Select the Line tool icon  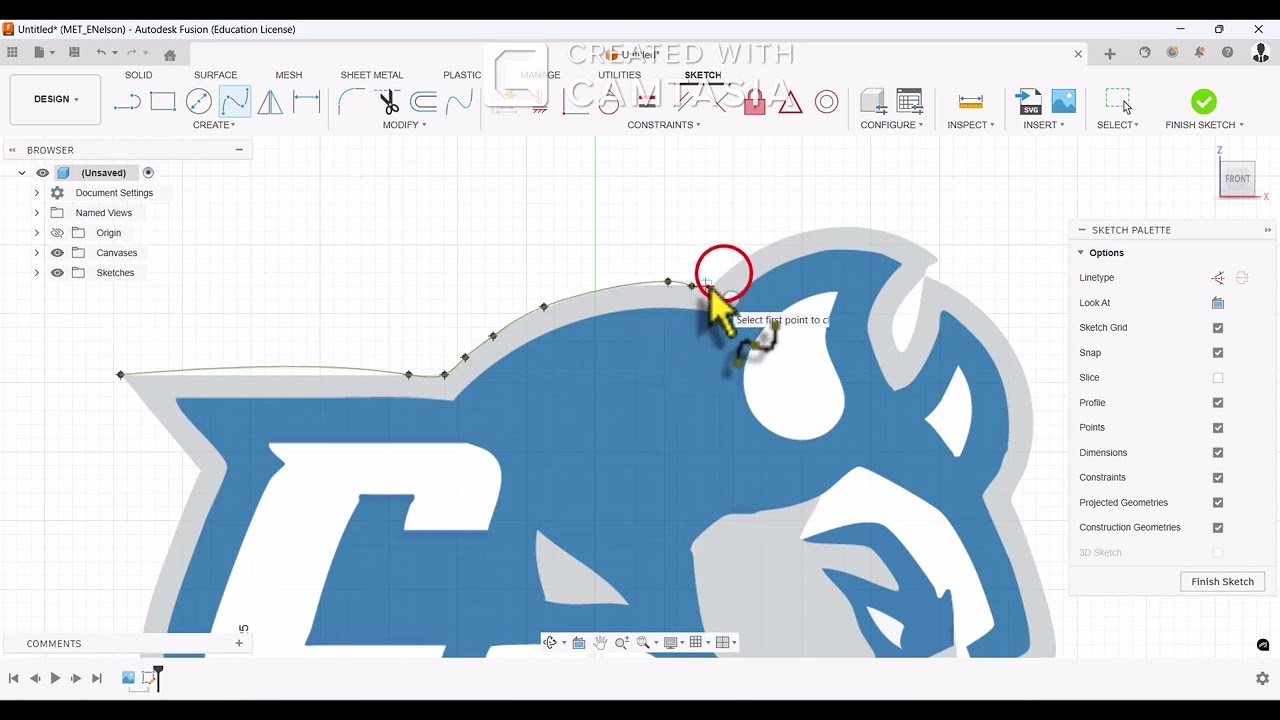(x=127, y=101)
